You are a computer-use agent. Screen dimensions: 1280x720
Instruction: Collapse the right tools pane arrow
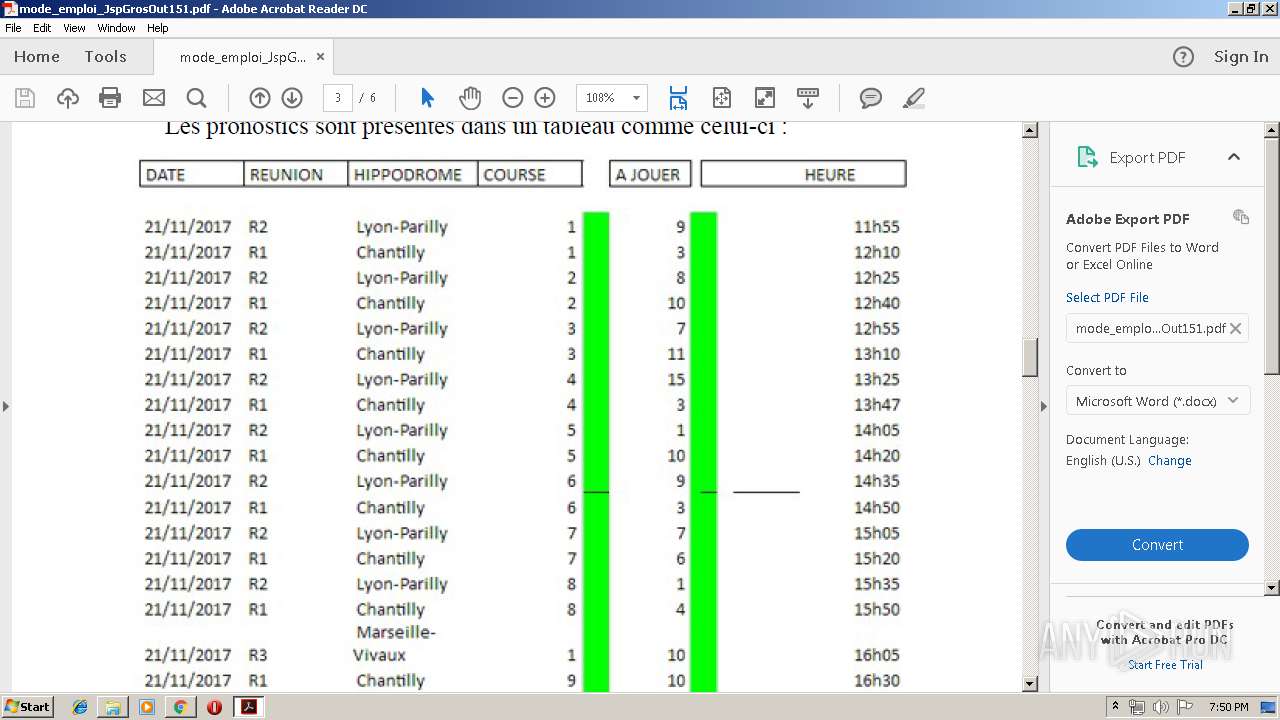coord(1044,406)
